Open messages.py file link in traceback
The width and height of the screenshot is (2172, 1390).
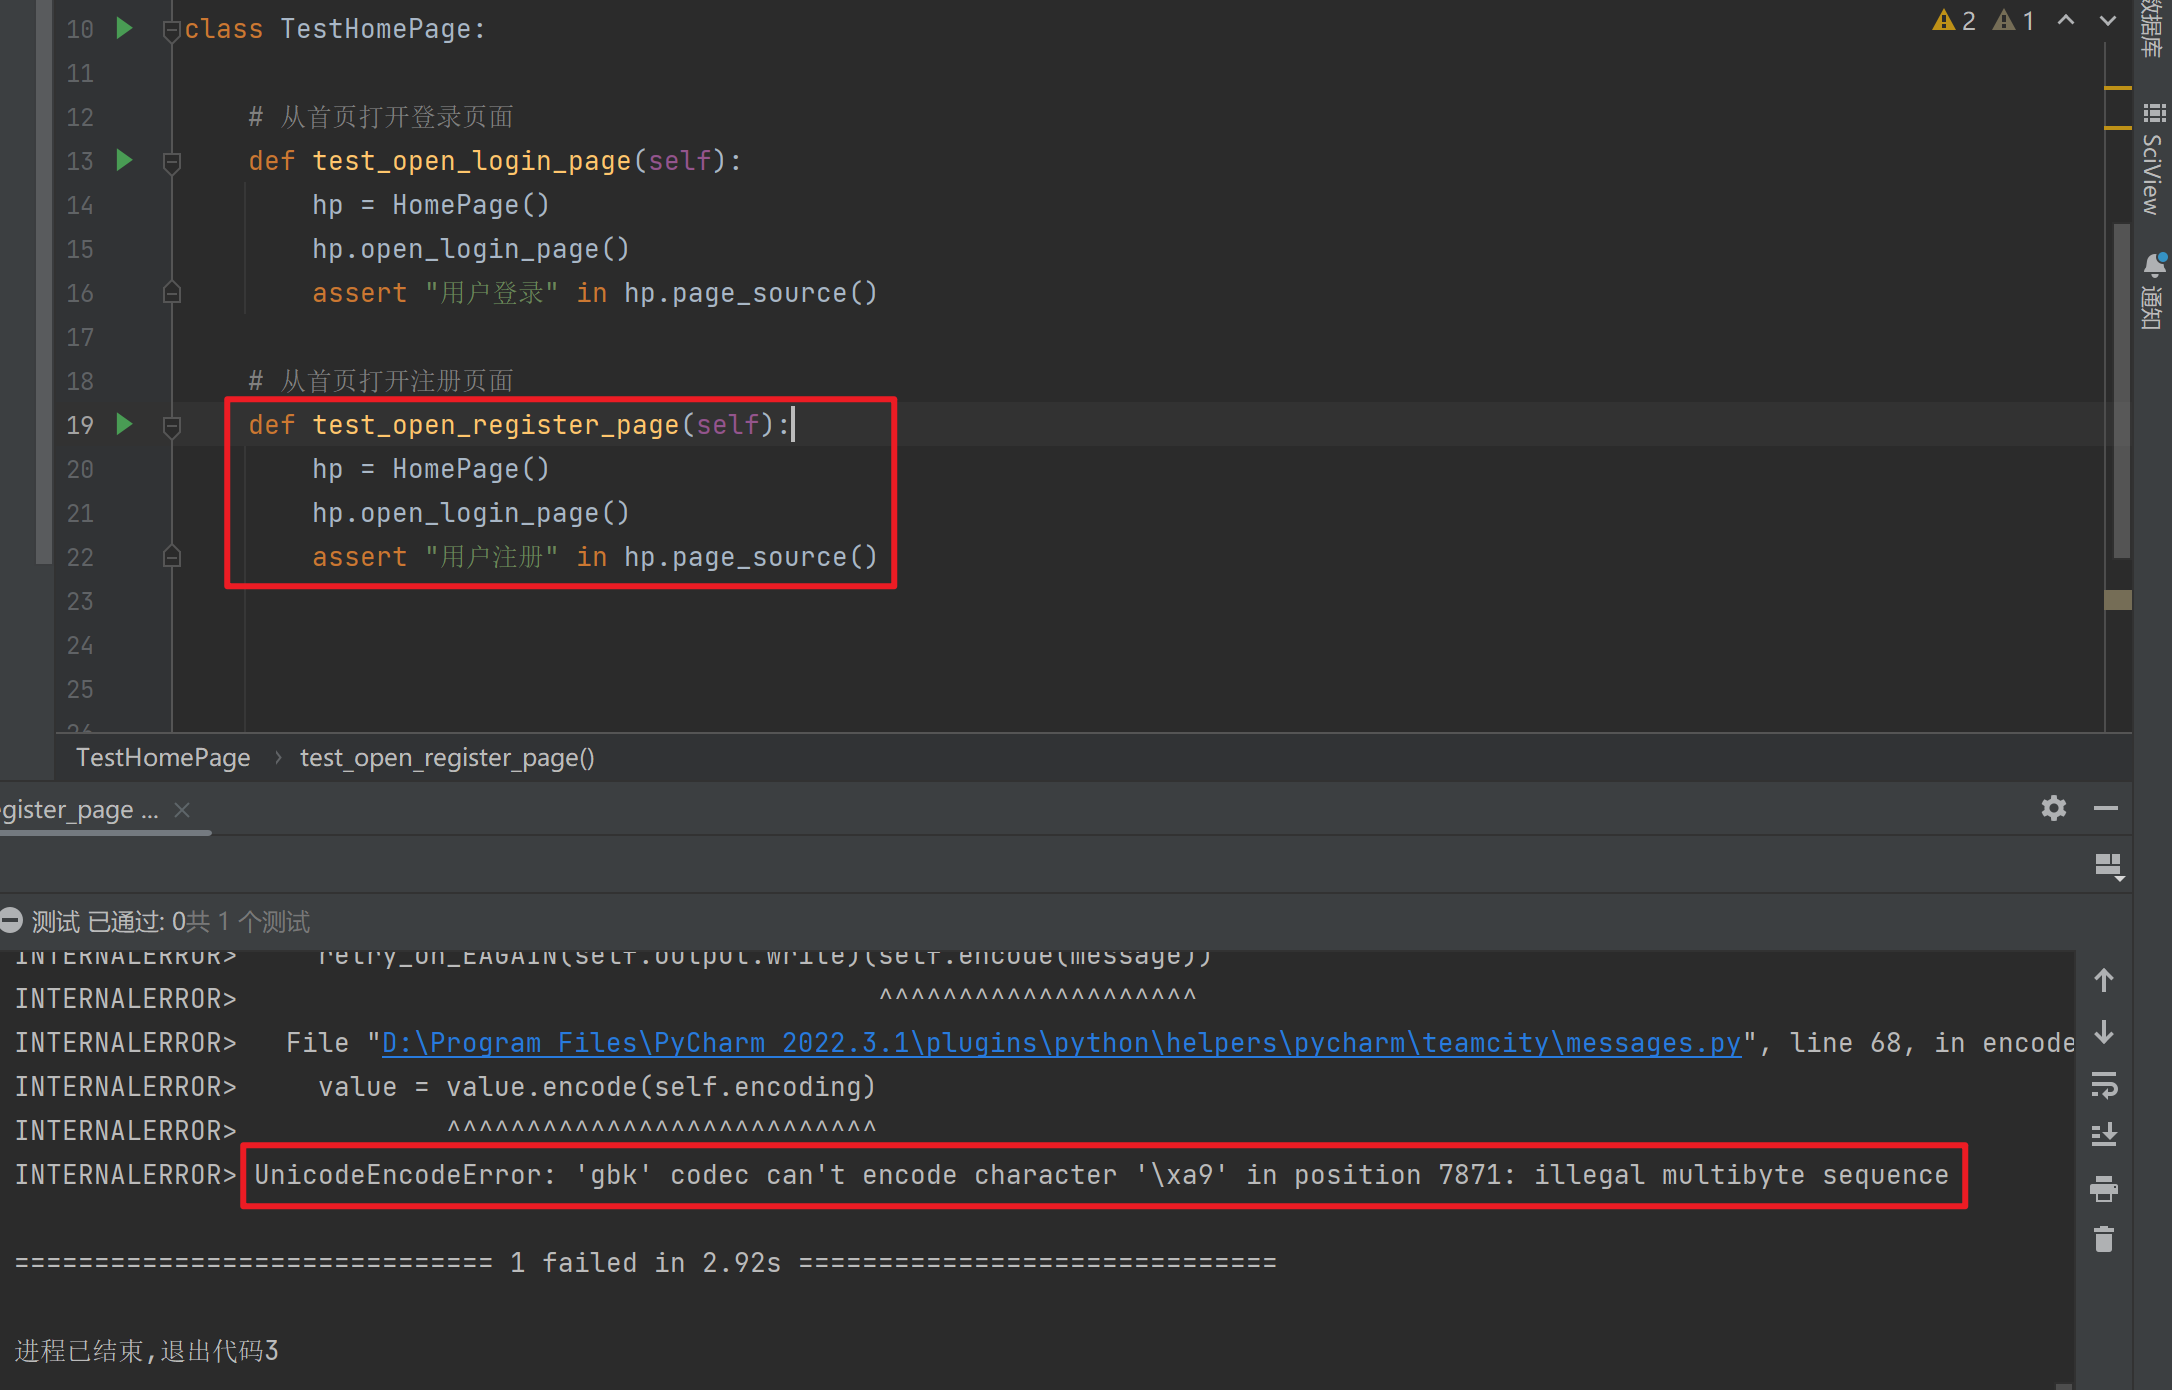[1060, 1043]
